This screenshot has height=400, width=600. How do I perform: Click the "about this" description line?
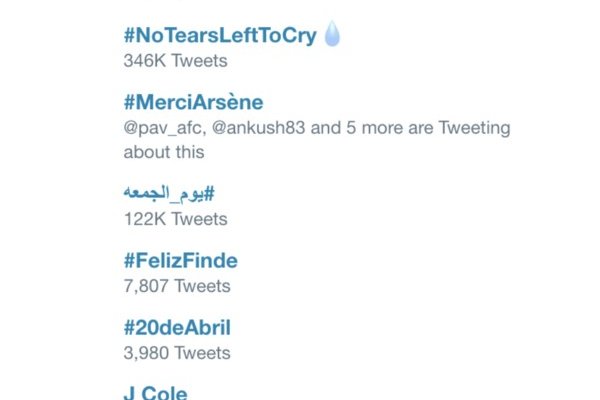[x=164, y=152]
